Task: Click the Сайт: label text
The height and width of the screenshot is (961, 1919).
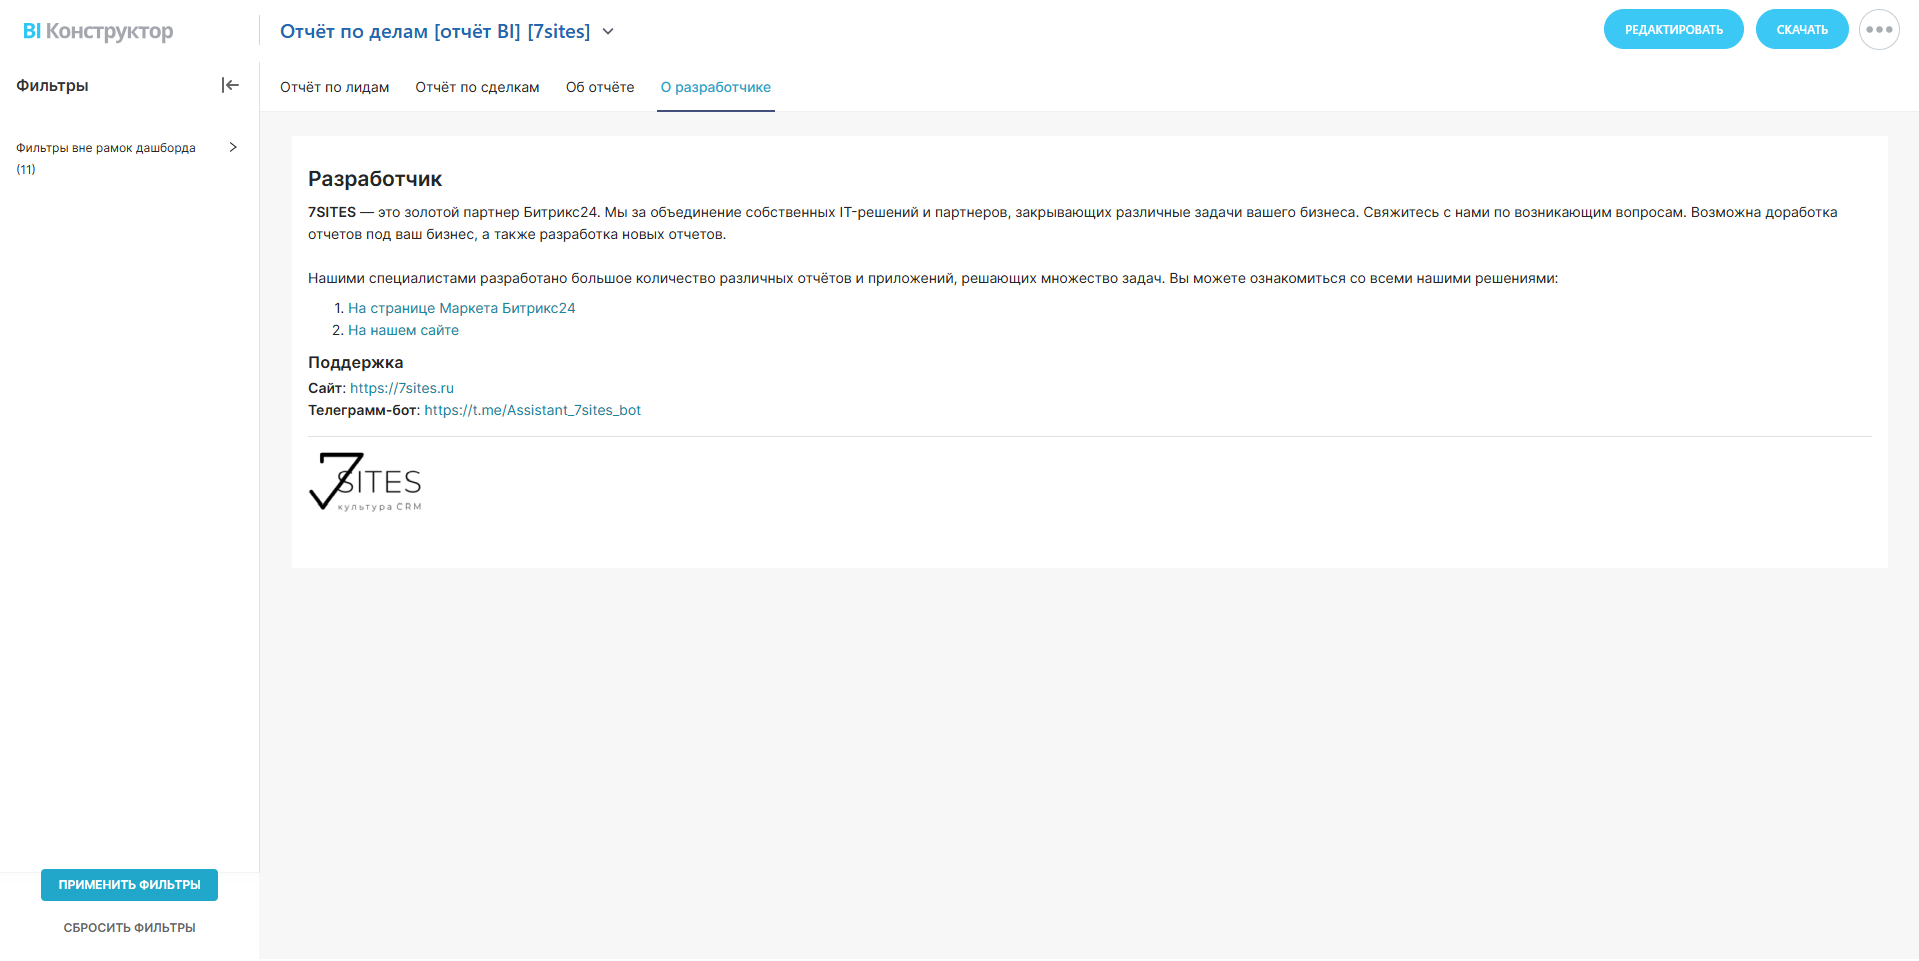Action: [x=327, y=388]
